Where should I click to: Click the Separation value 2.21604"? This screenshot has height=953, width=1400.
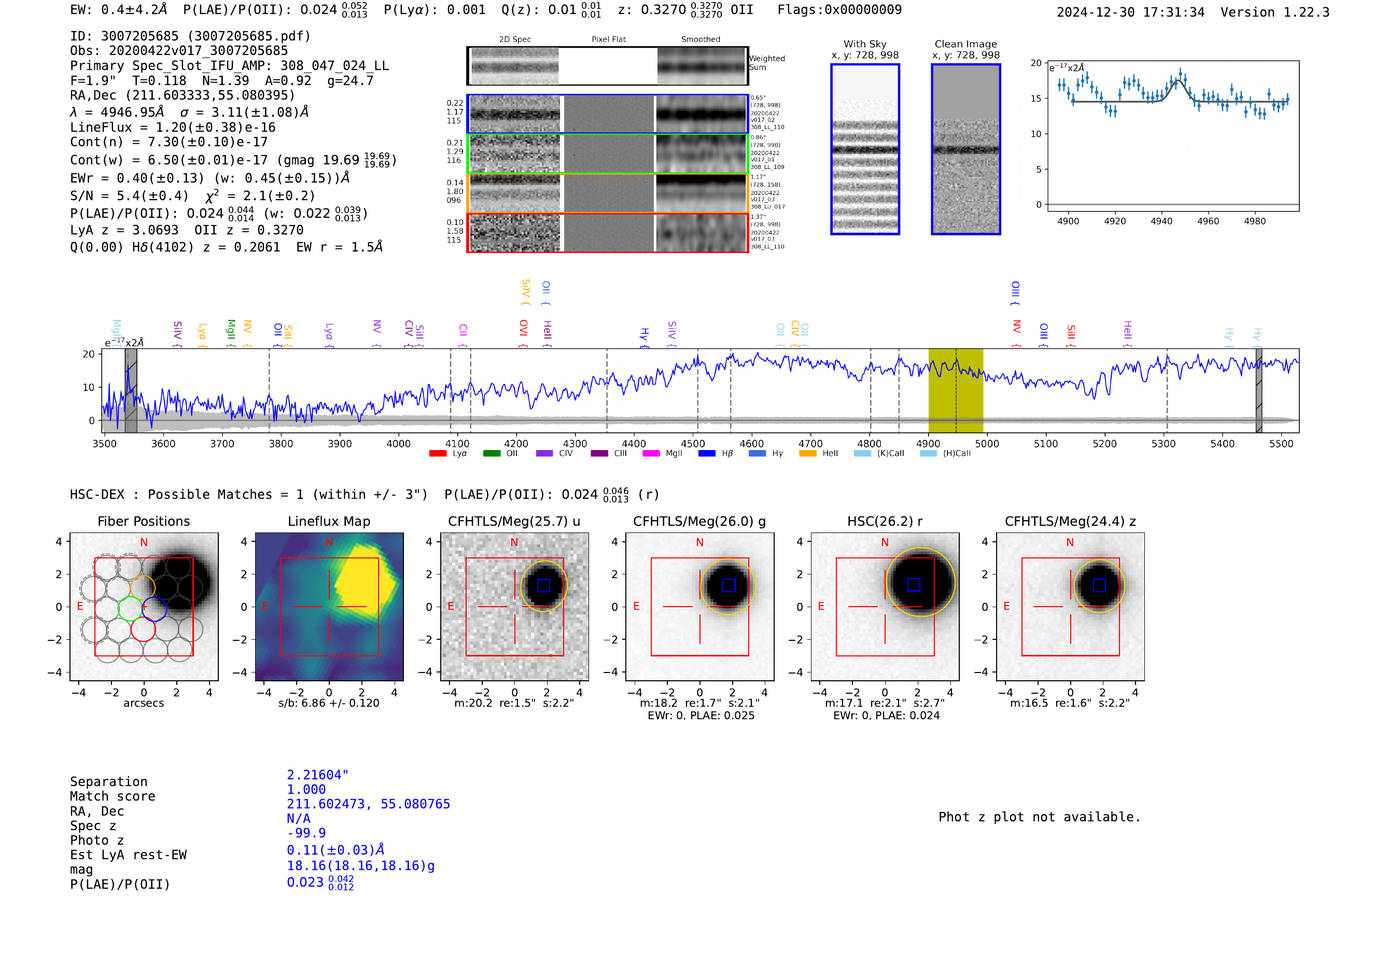(318, 775)
